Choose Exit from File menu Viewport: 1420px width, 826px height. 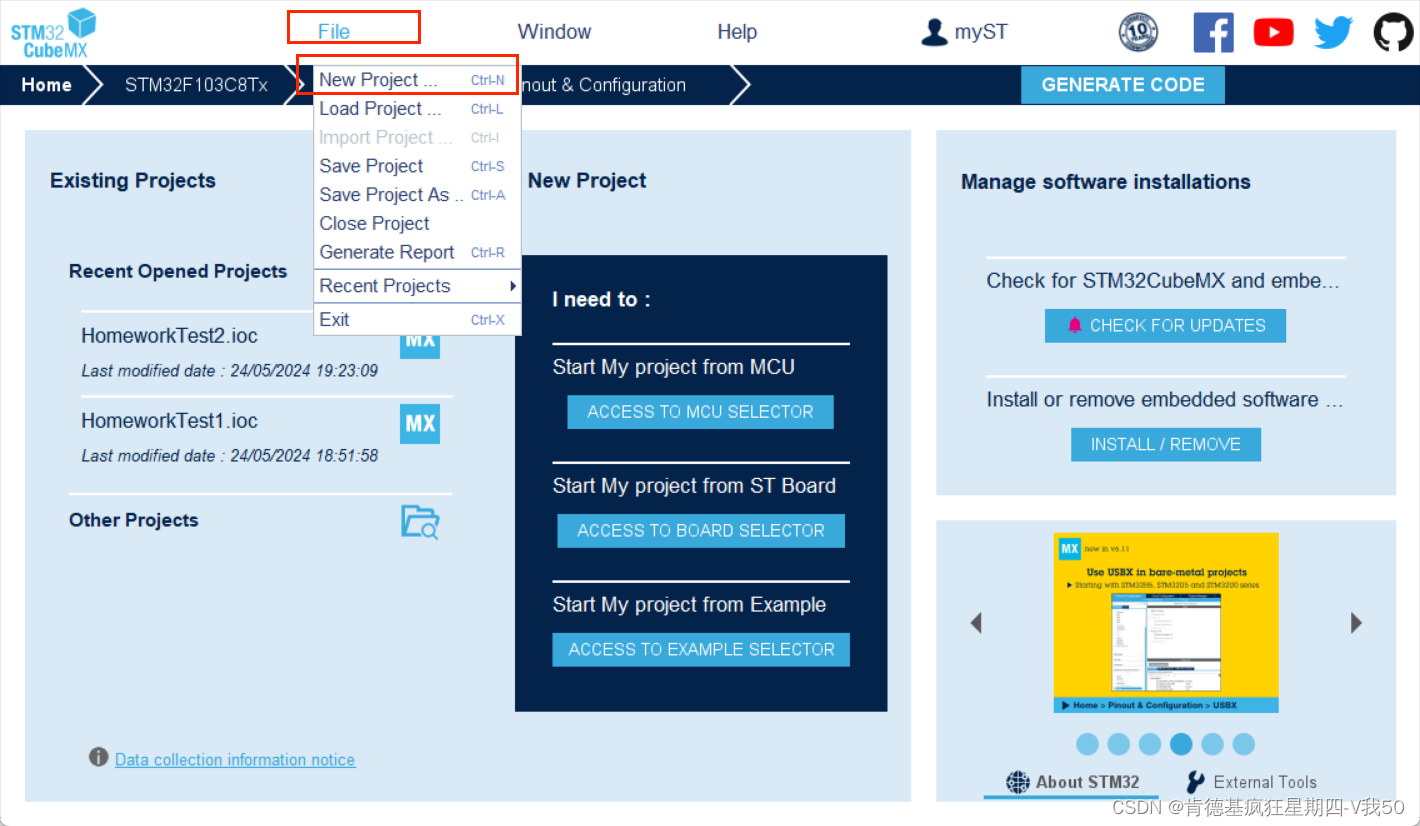[417, 320]
